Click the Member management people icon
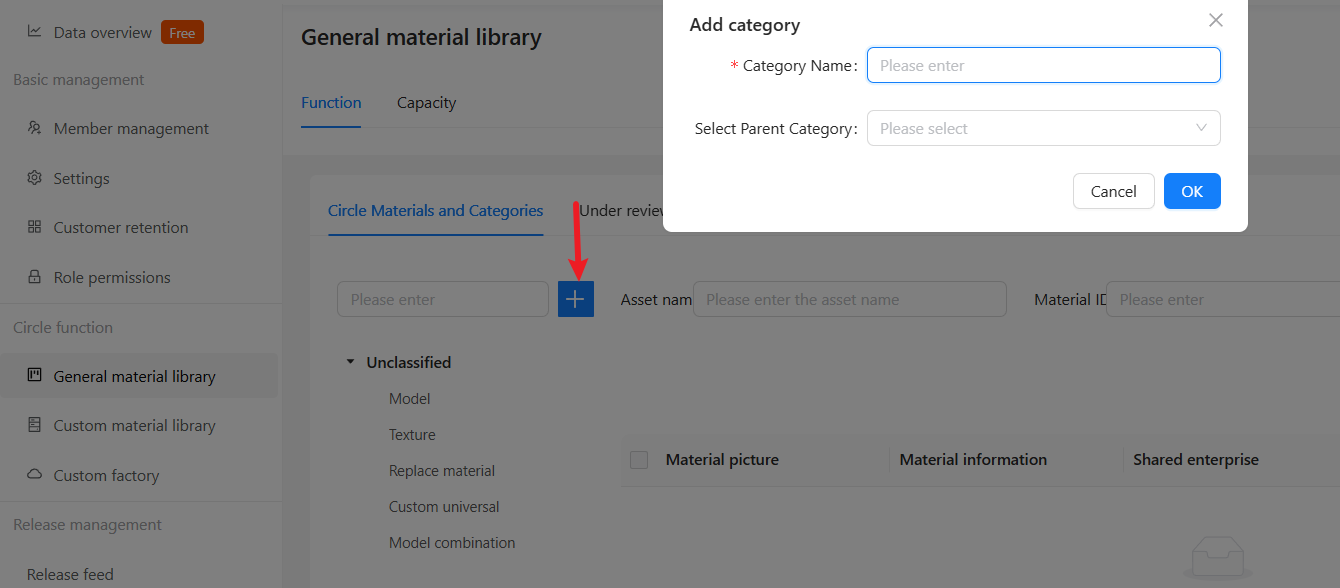The image size is (1340, 588). coord(34,128)
